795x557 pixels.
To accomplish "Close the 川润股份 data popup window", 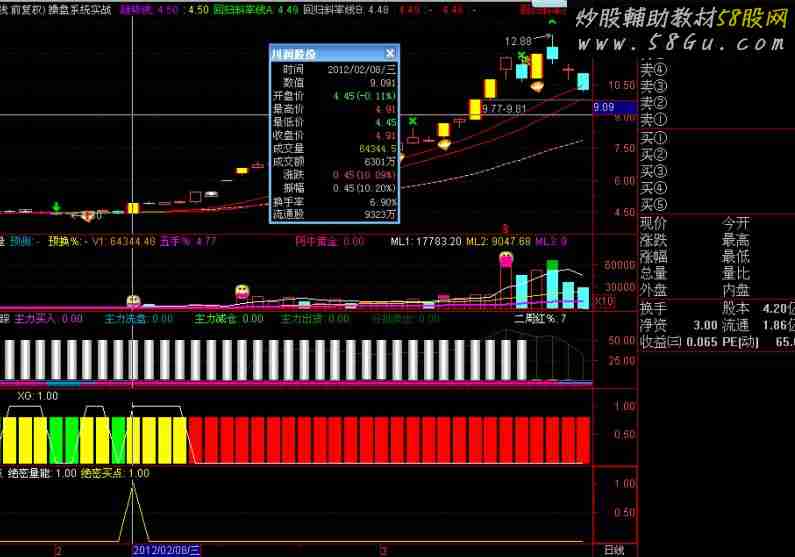I will click(x=389, y=53).
